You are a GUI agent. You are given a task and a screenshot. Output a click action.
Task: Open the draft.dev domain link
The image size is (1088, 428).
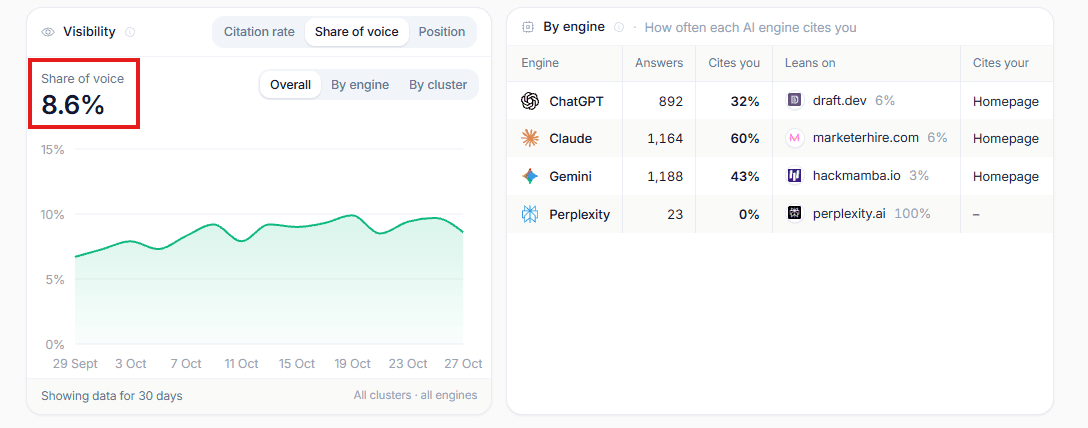[x=840, y=101]
